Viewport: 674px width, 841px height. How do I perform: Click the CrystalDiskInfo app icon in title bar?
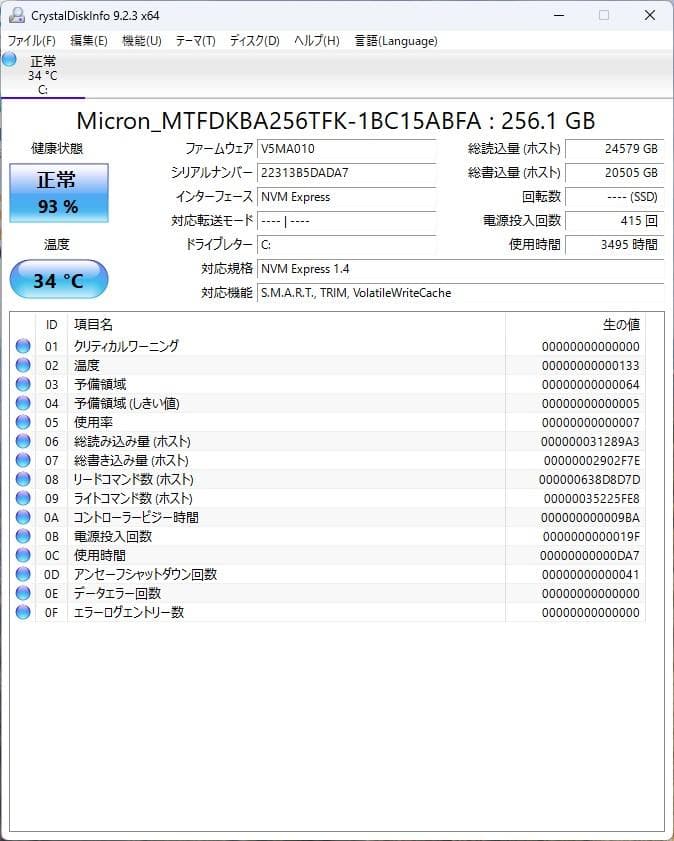(17, 16)
